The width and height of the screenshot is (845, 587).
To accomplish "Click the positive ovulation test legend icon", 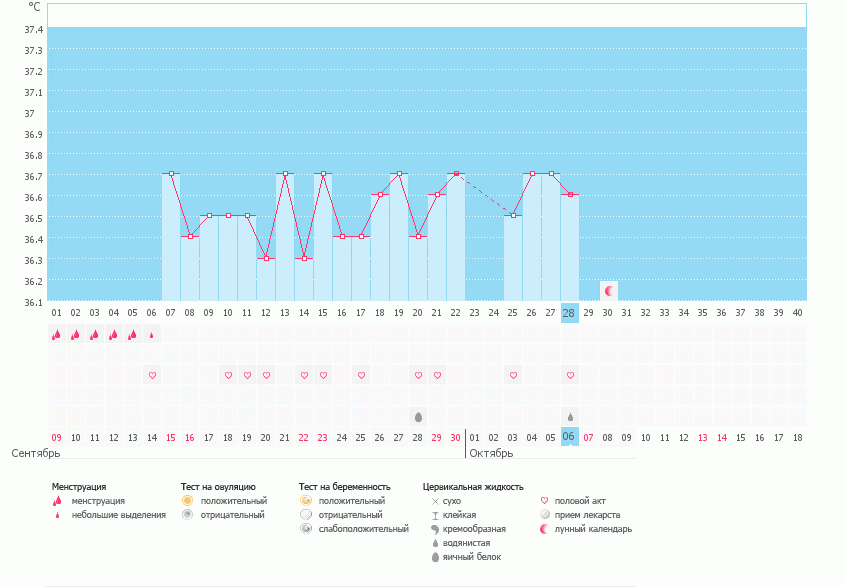I will click(187, 500).
